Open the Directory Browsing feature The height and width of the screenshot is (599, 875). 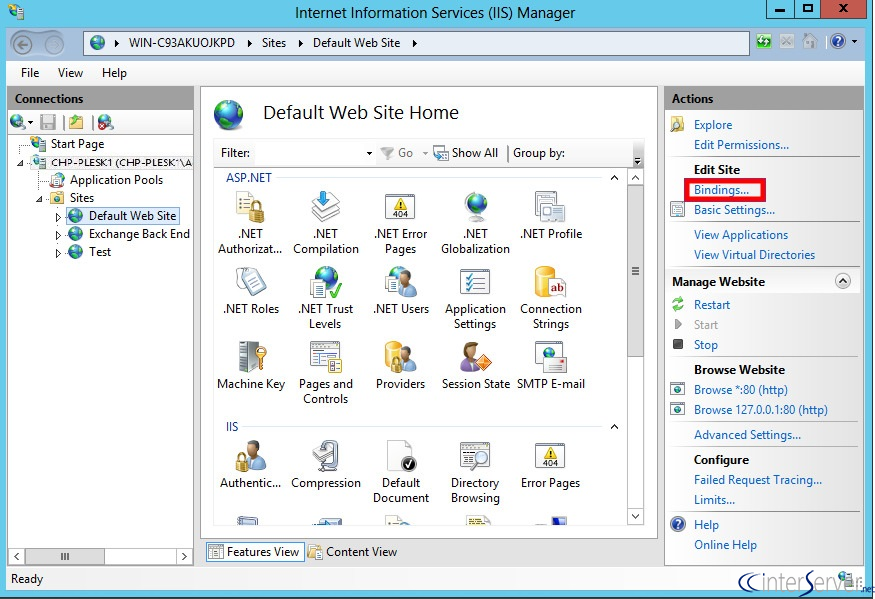[475, 472]
